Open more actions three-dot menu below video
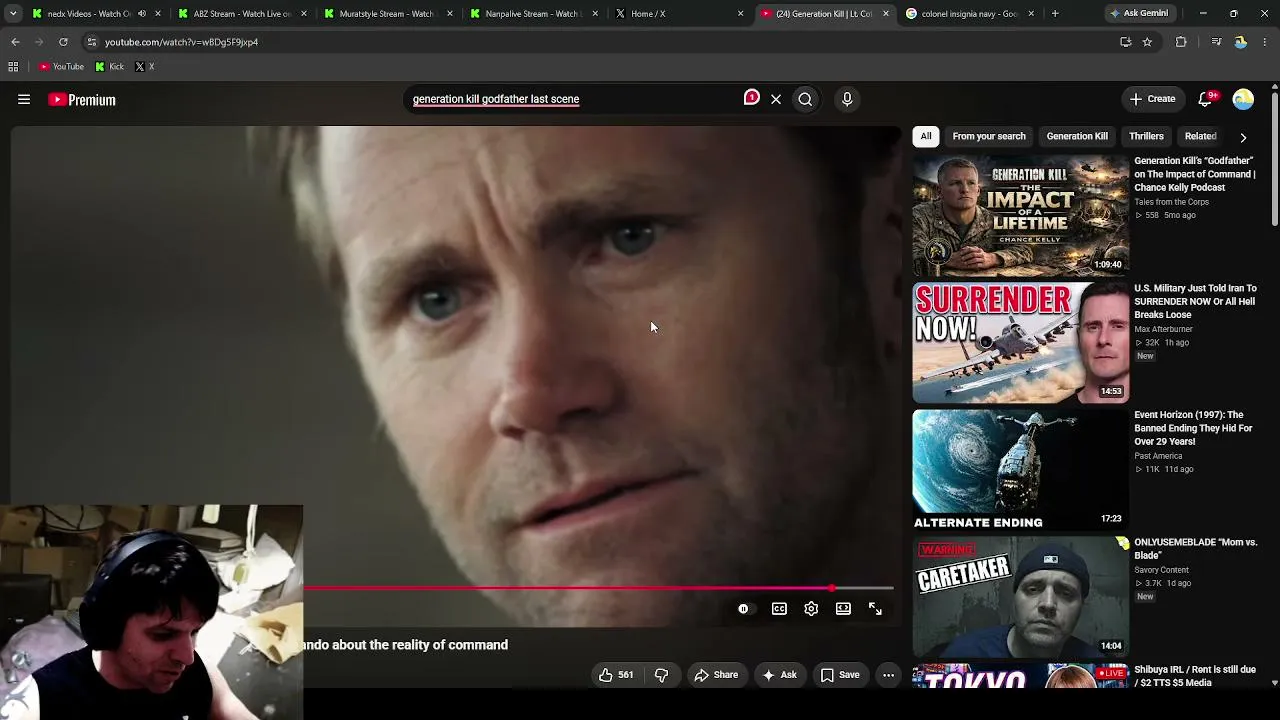 [x=888, y=675]
